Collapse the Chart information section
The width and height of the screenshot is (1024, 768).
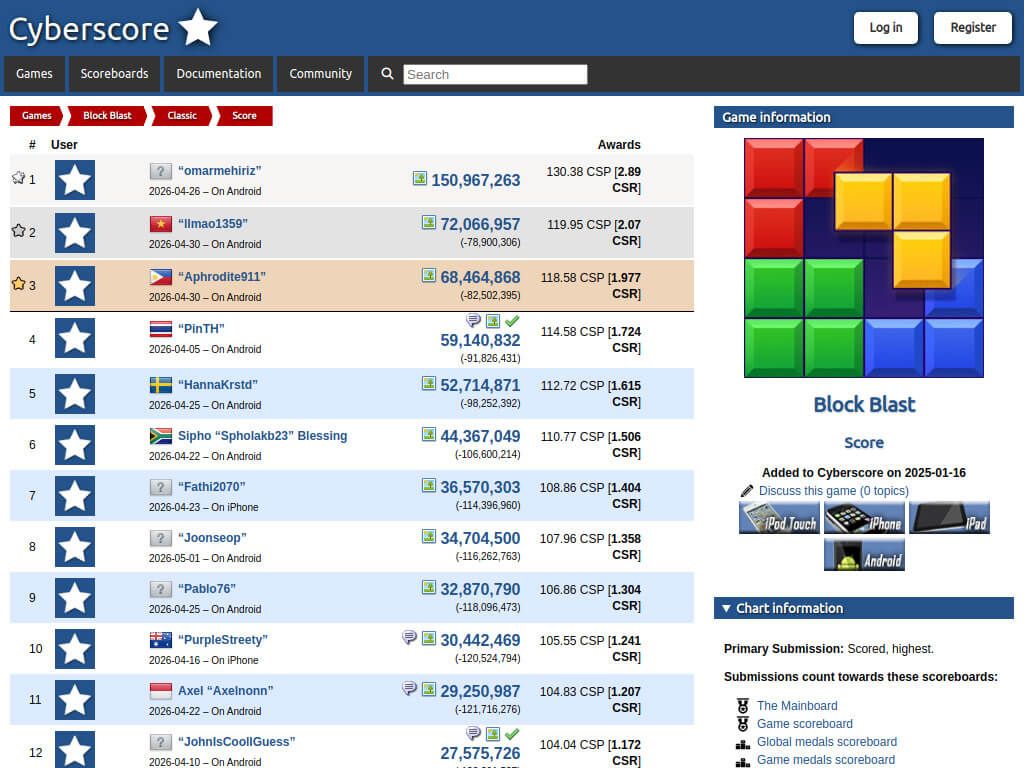click(x=863, y=608)
